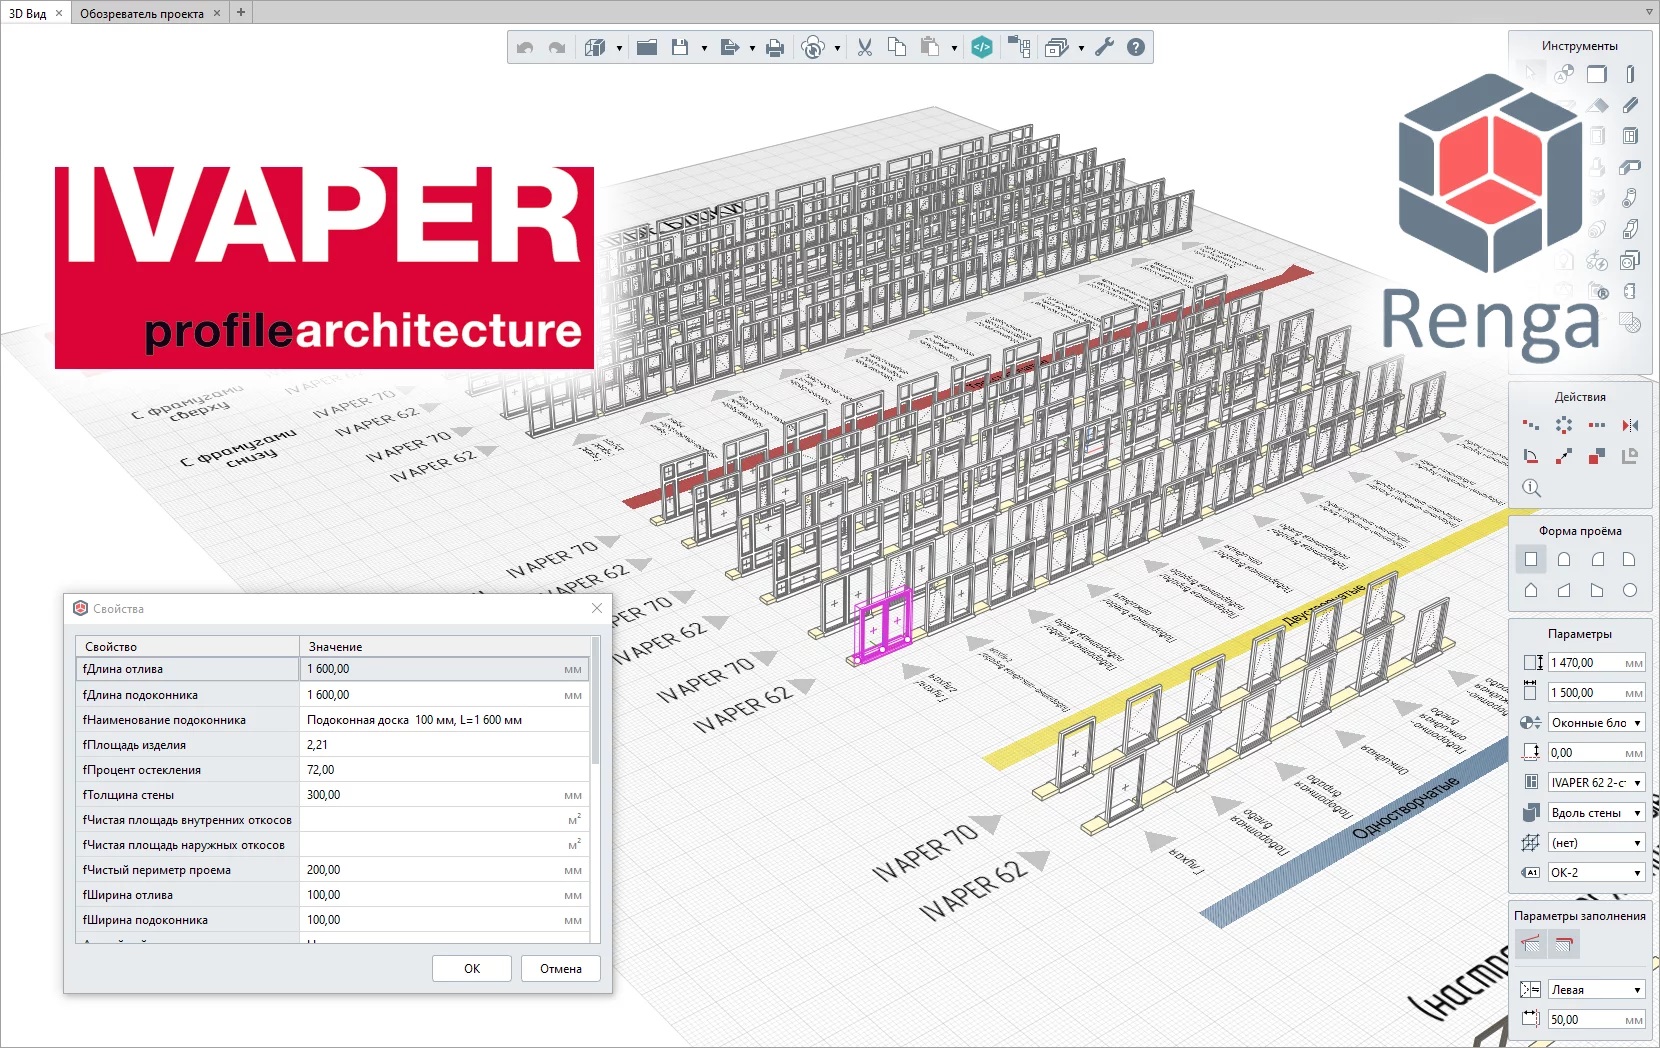This screenshot has height=1048, width=1660.
Task: Select left-sloped trapezoid opening shape
Action: pyautogui.click(x=1564, y=590)
